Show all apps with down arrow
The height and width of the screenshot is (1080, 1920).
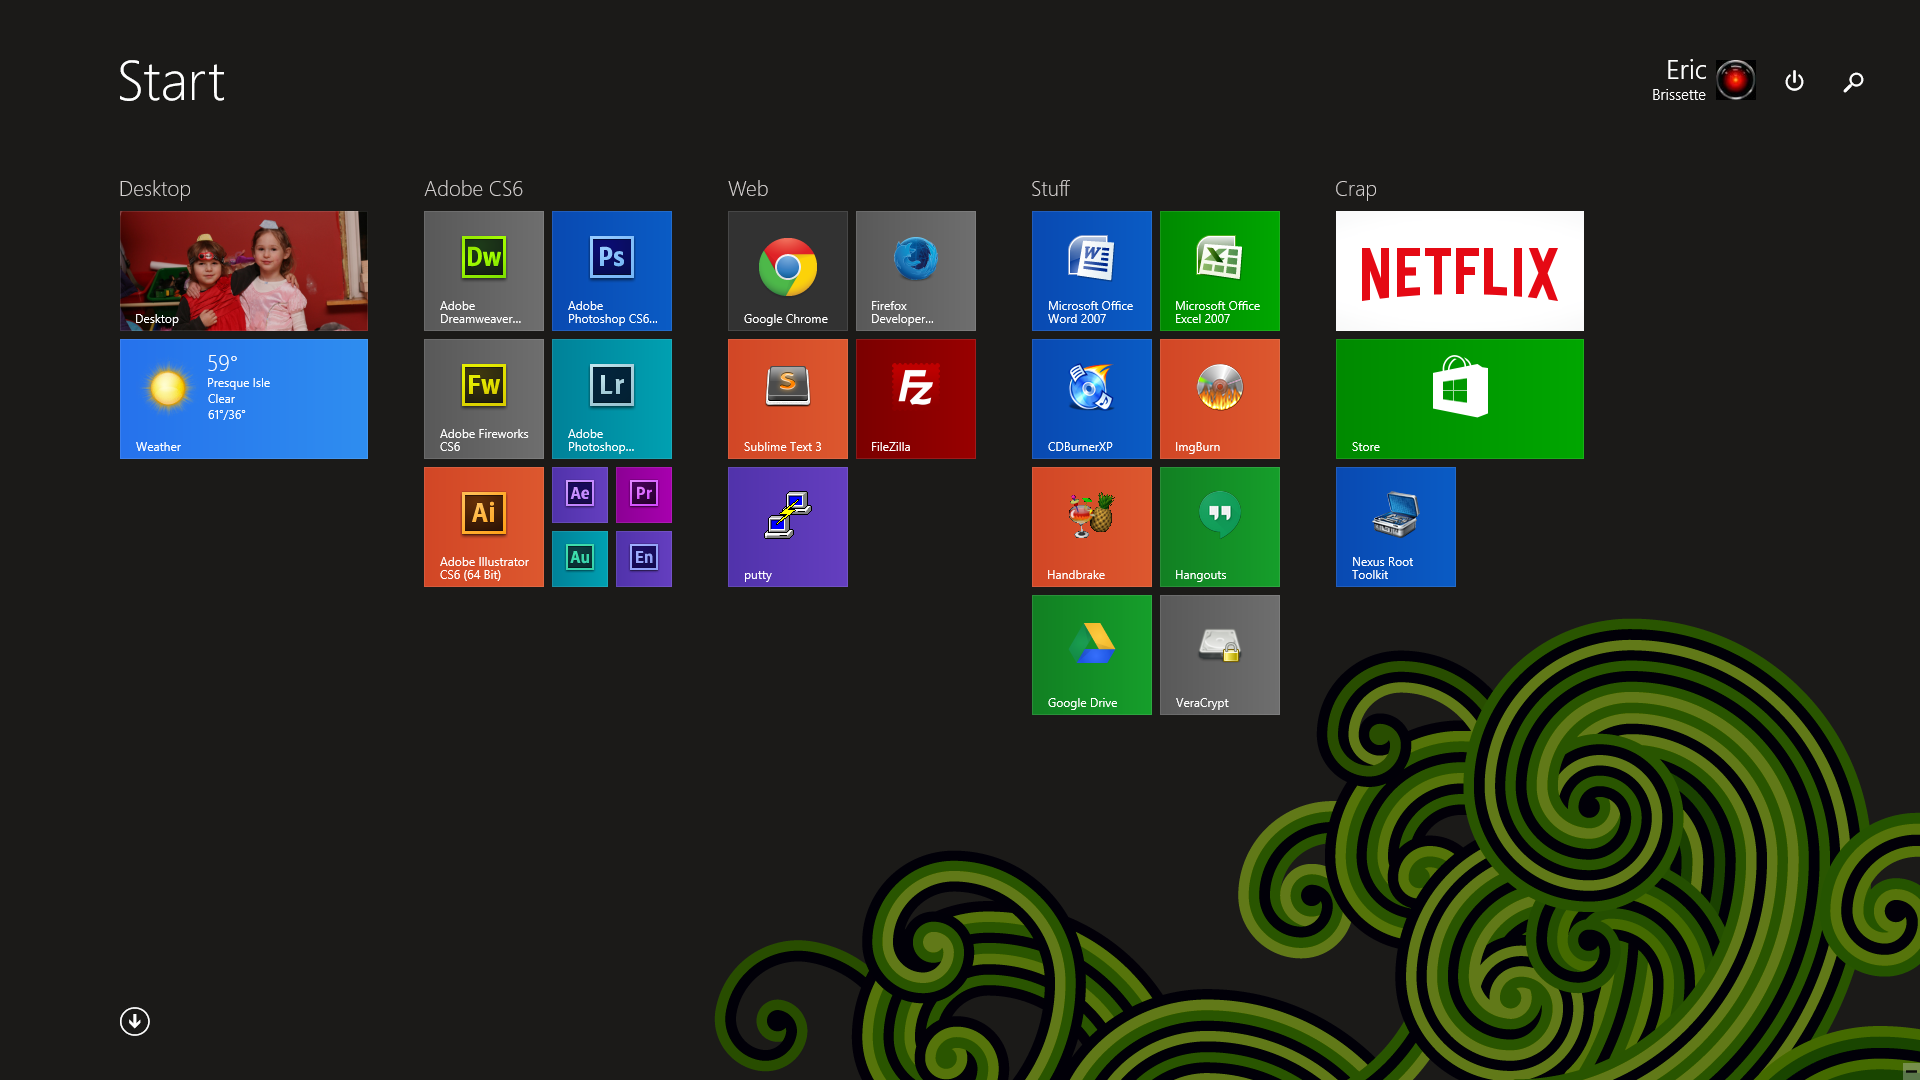coord(135,1021)
